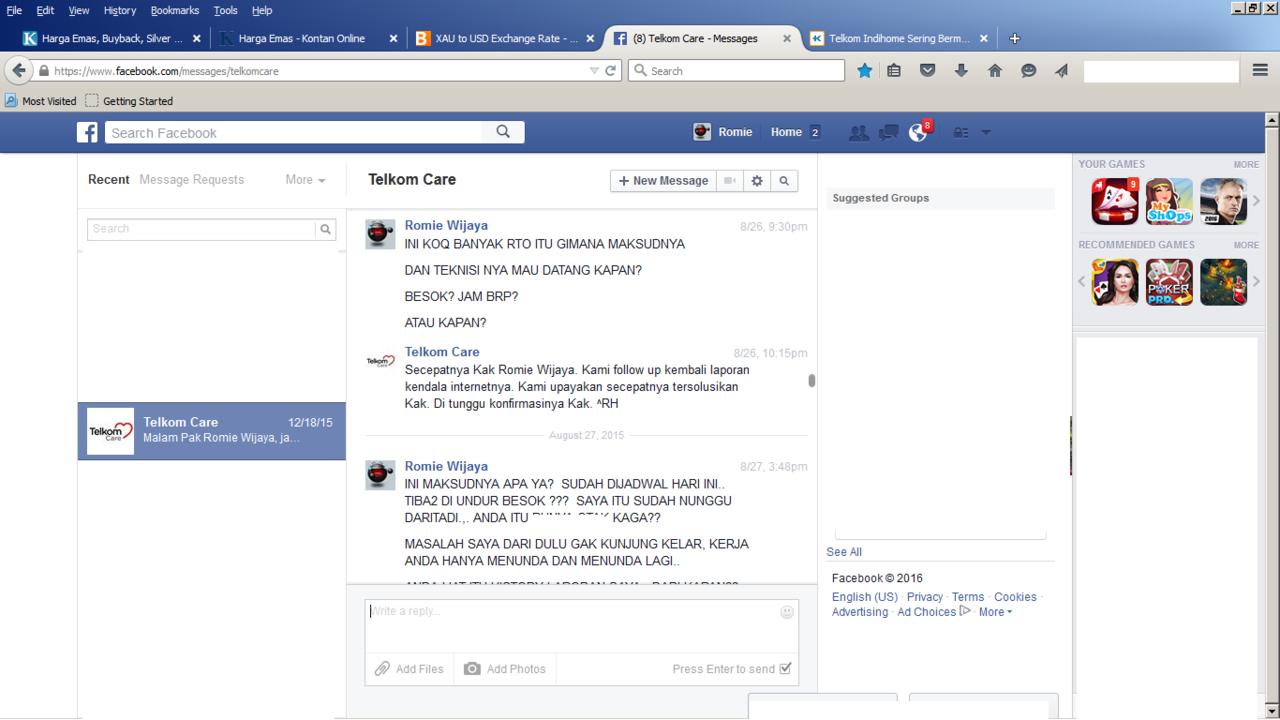Open the Poker Pro recommended game
The height and width of the screenshot is (720, 1280).
click(1169, 282)
